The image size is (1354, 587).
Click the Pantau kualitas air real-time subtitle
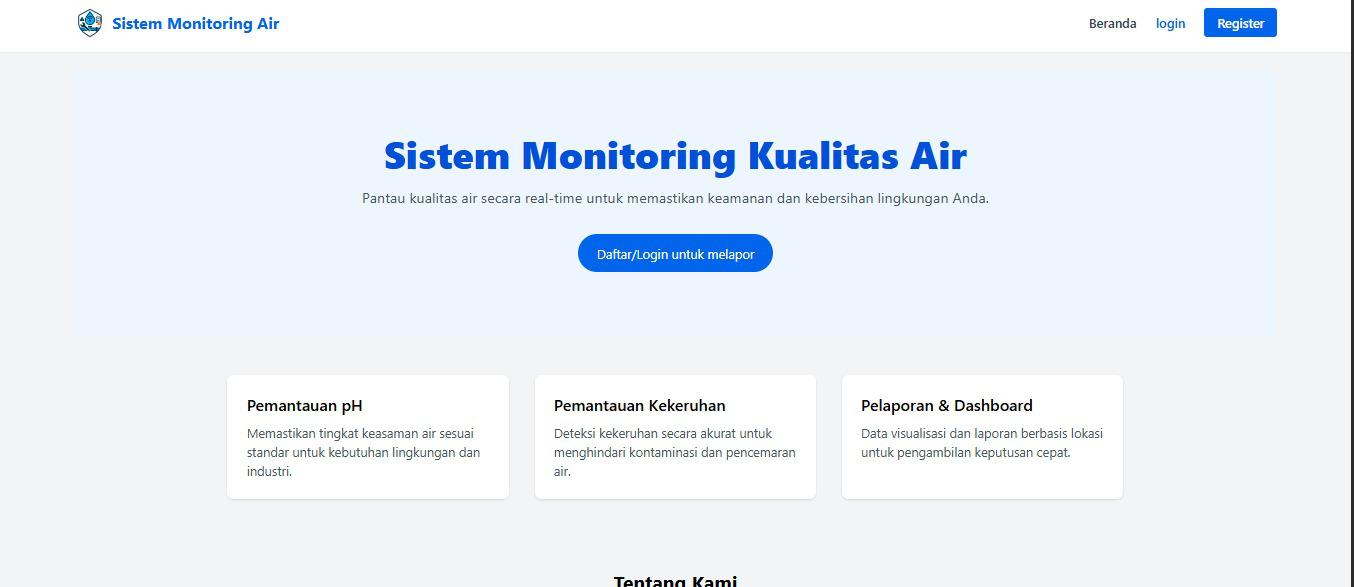click(675, 199)
